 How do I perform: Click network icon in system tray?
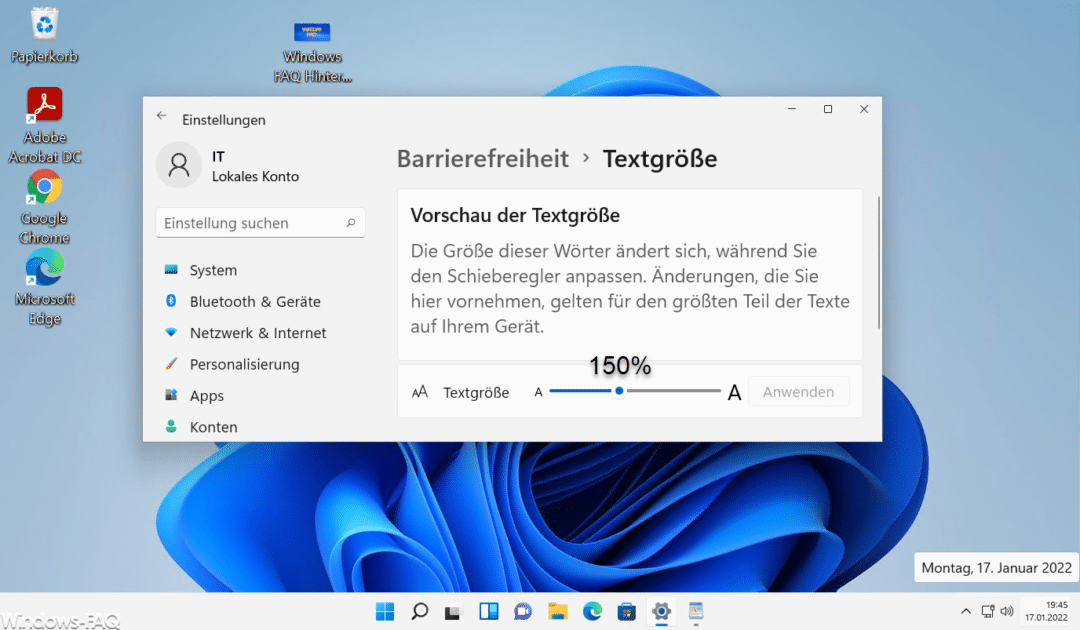[988, 611]
